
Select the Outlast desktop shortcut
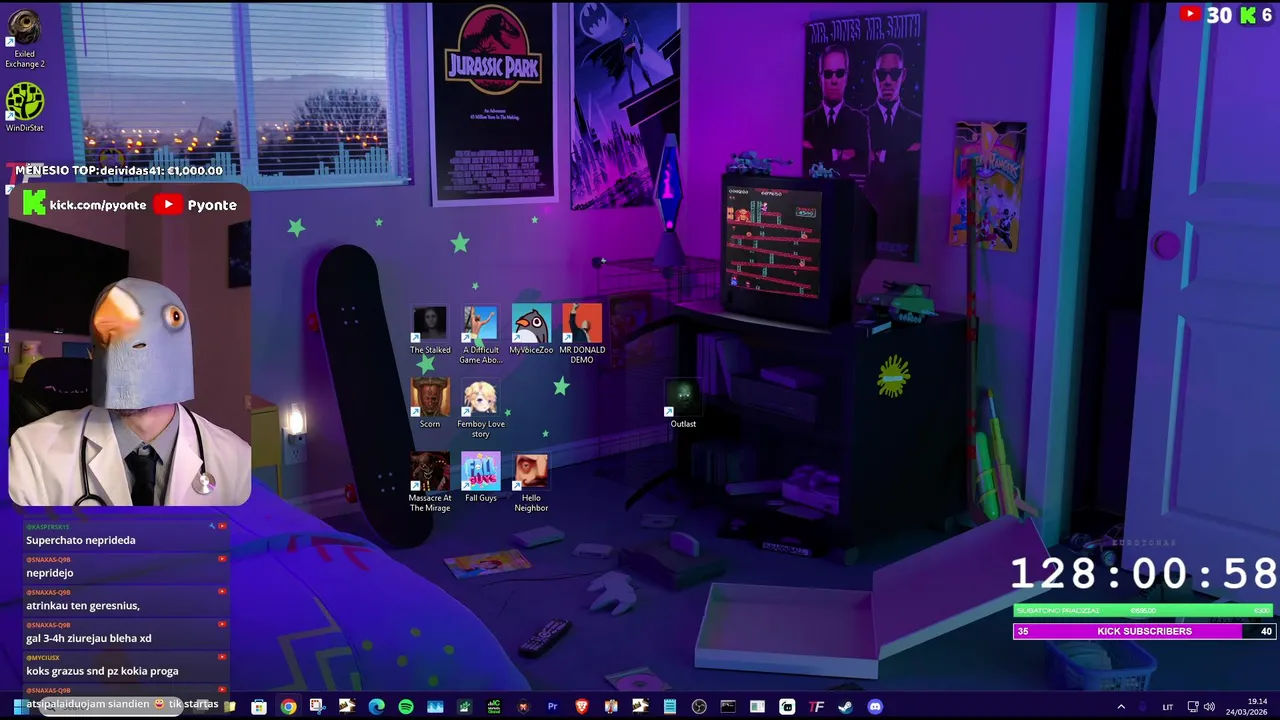(x=683, y=404)
